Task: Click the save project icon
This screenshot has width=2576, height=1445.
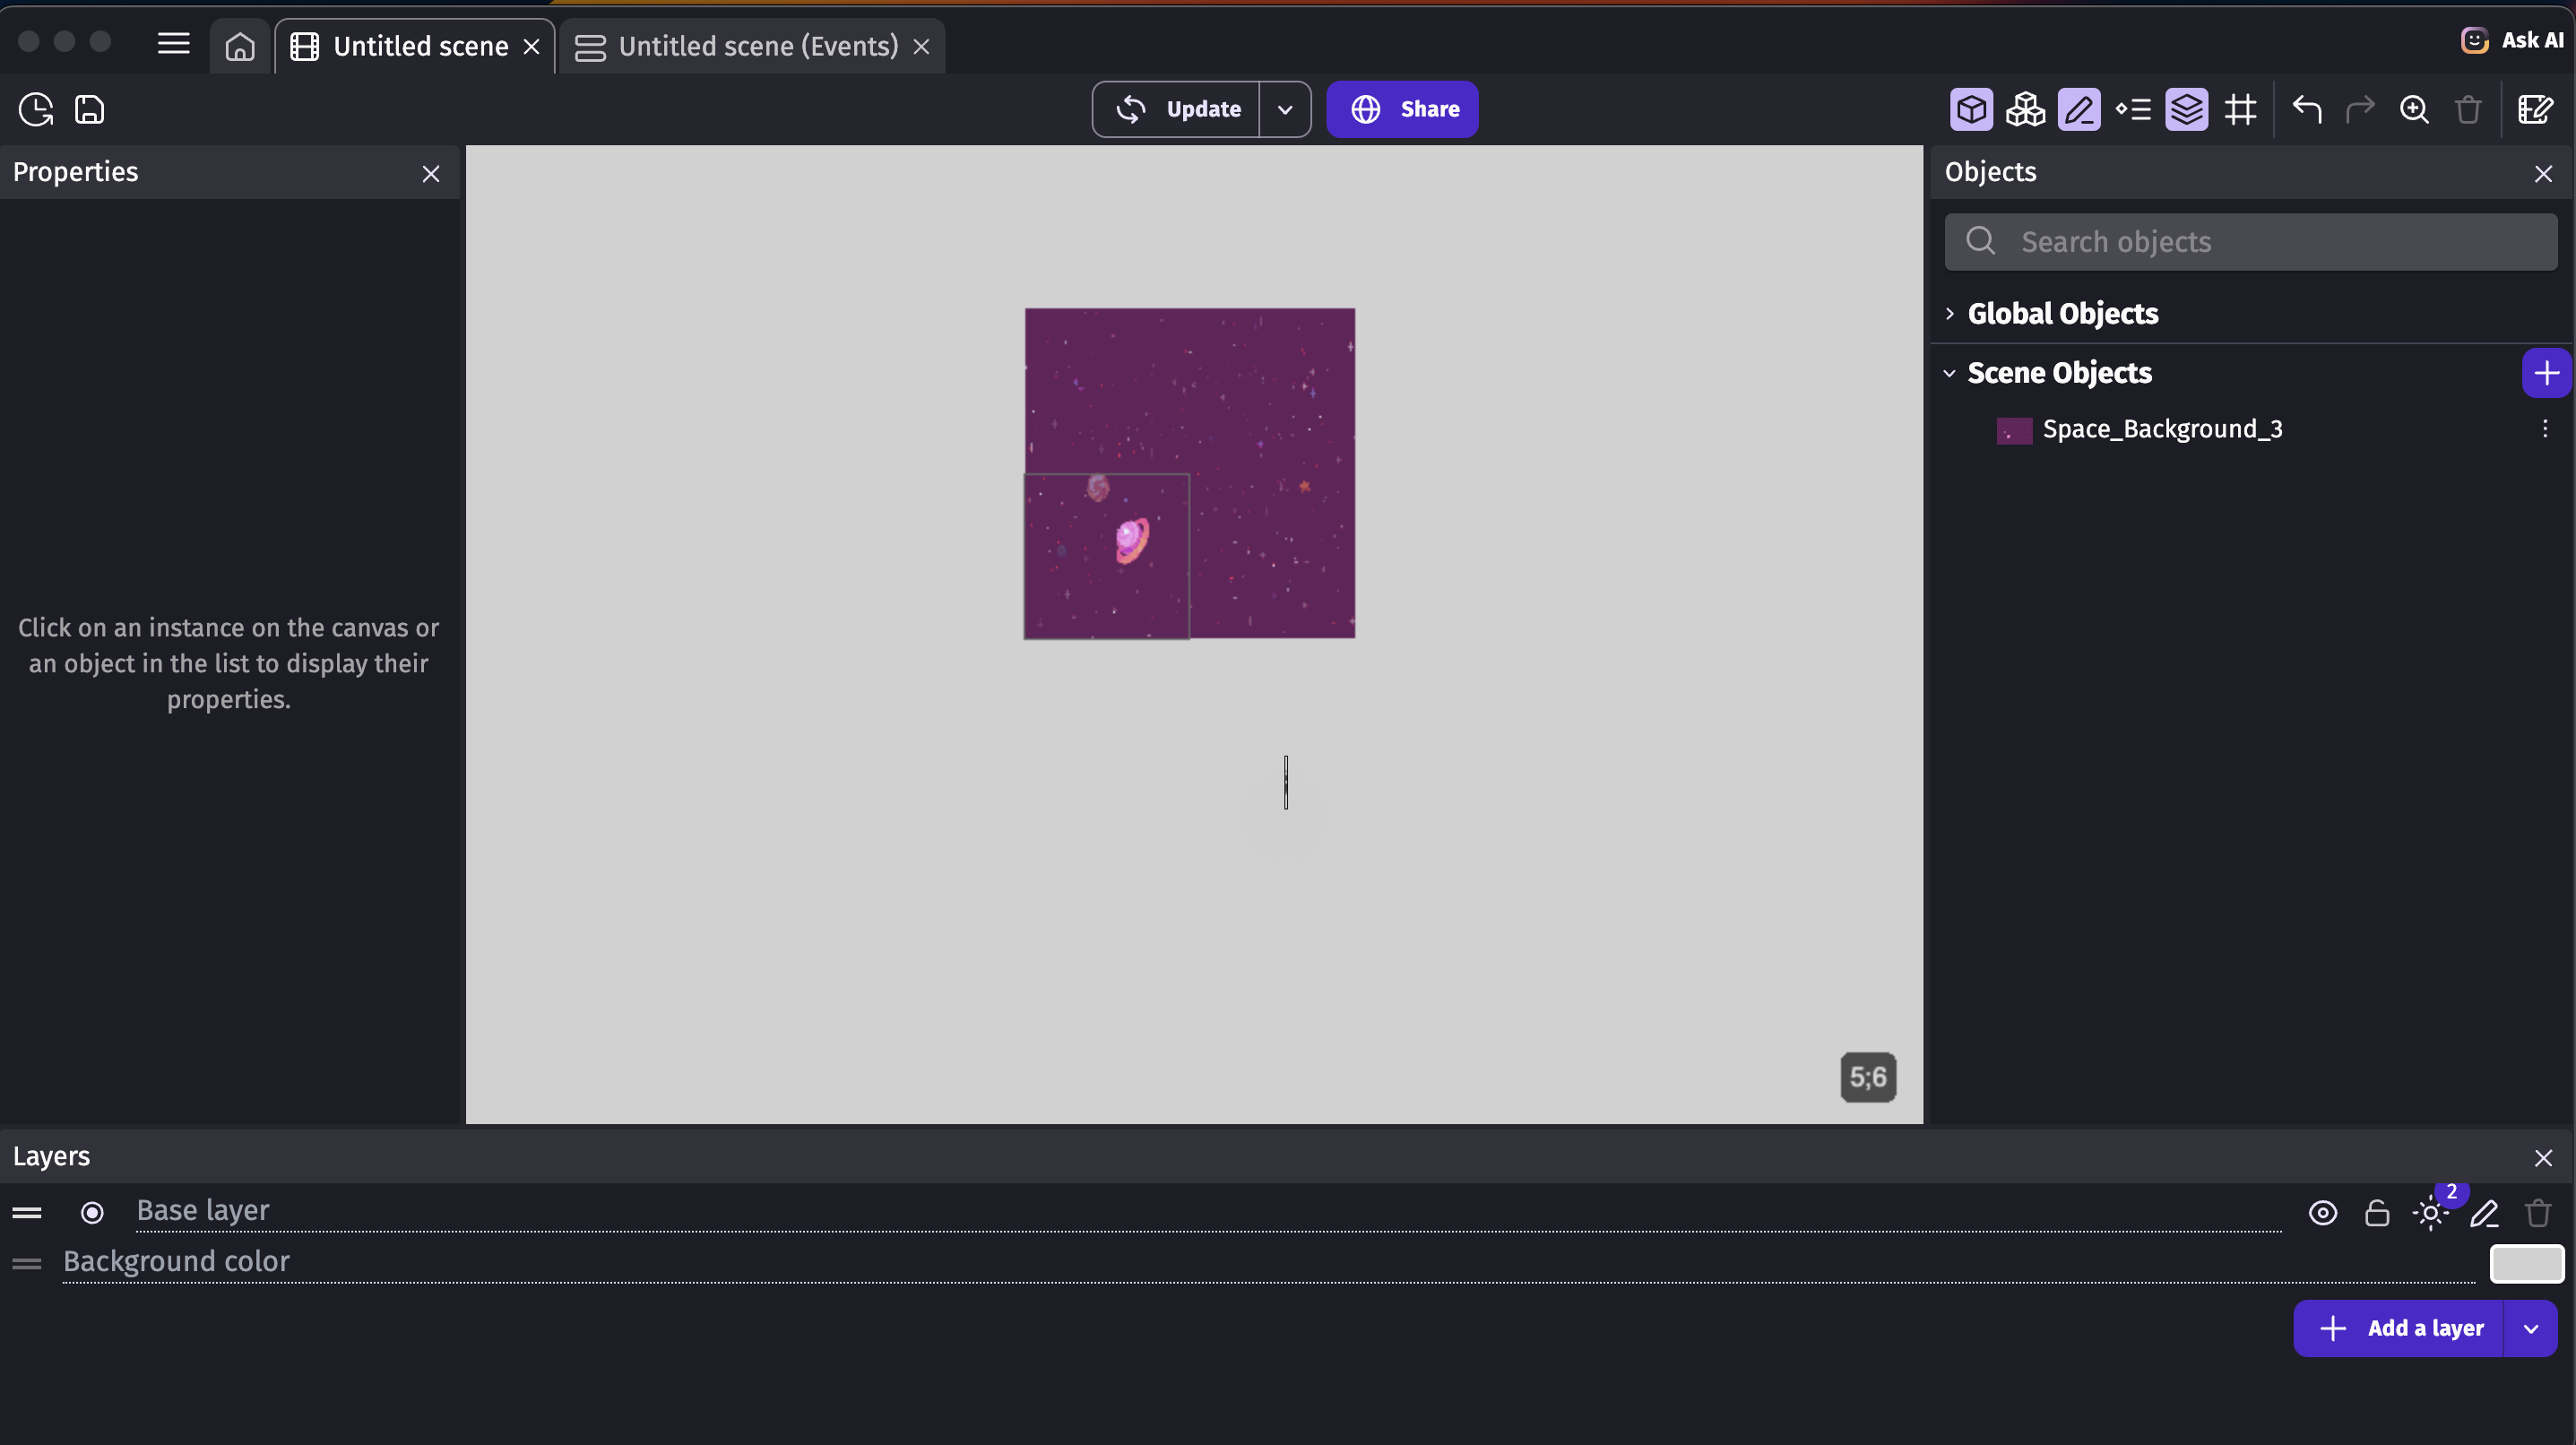Action: pos(90,109)
